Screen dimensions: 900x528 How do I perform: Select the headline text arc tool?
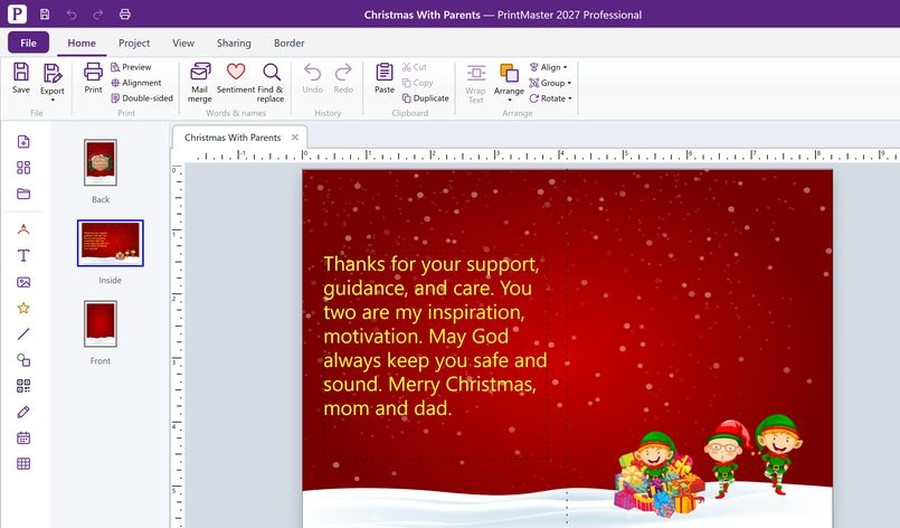[24, 230]
